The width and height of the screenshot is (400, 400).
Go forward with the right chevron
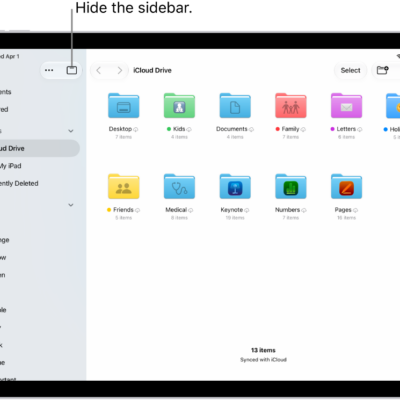pos(120,70)
